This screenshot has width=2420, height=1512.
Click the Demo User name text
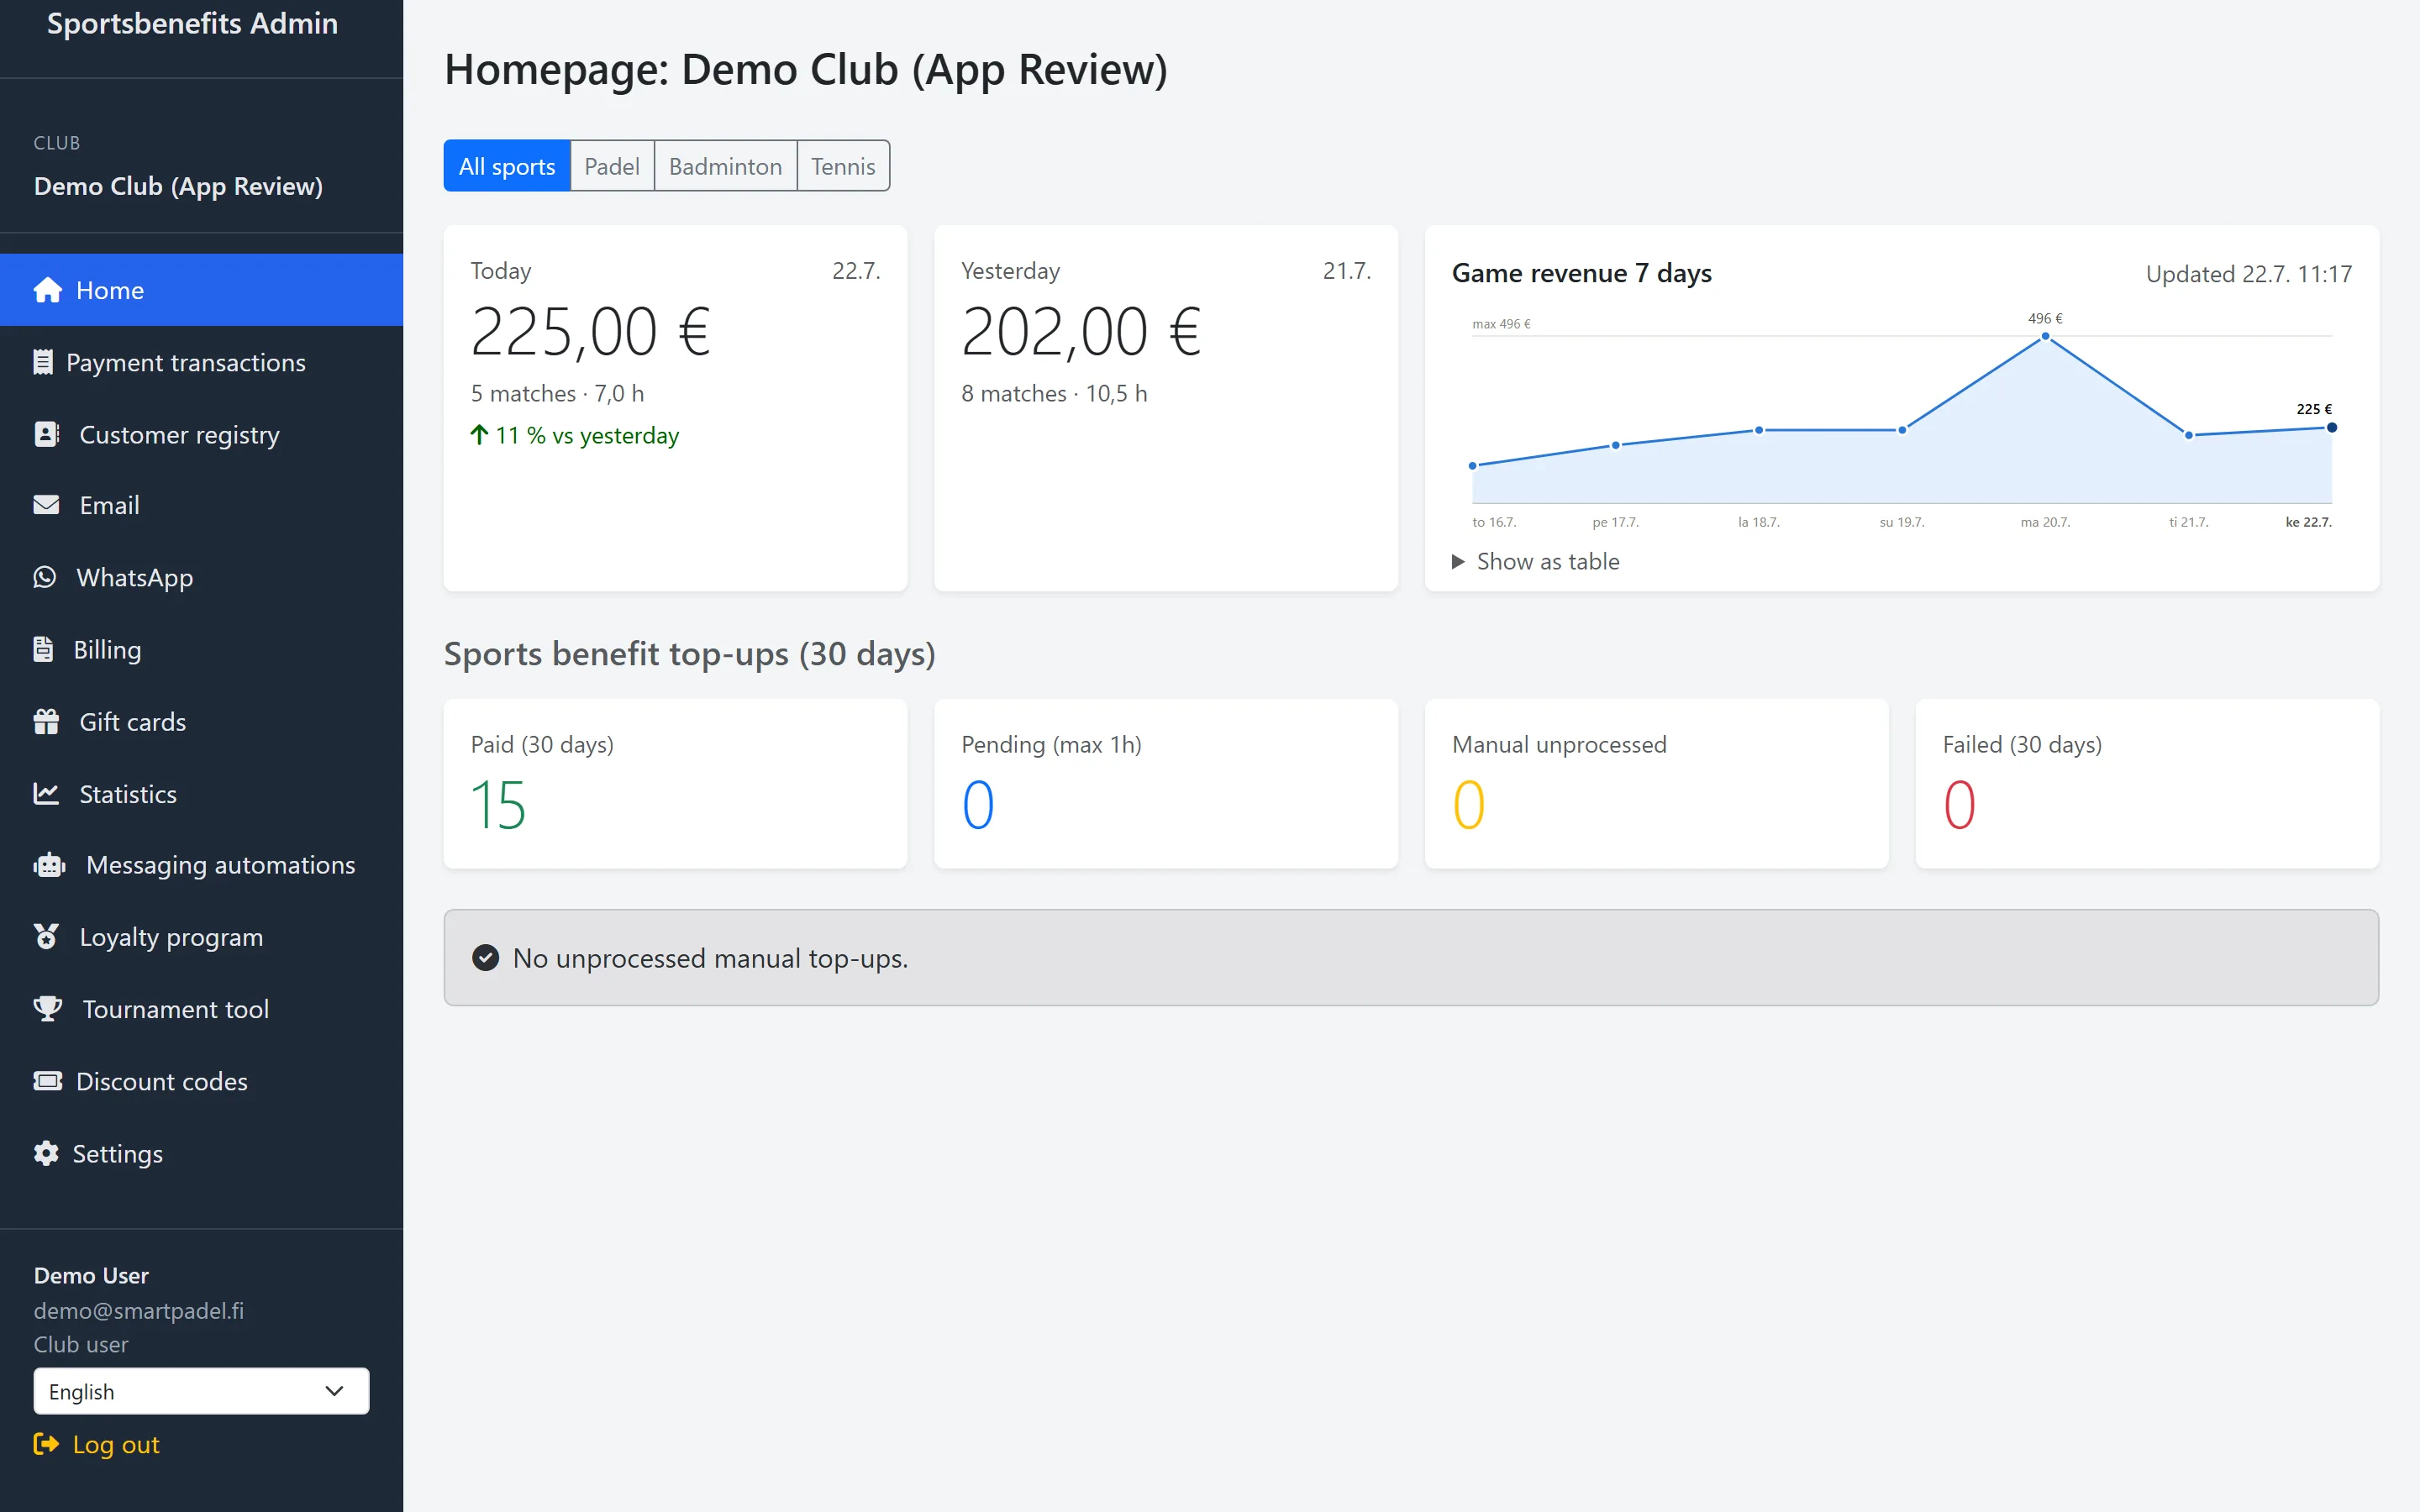pyautogui.click(x=91, y=1275)
